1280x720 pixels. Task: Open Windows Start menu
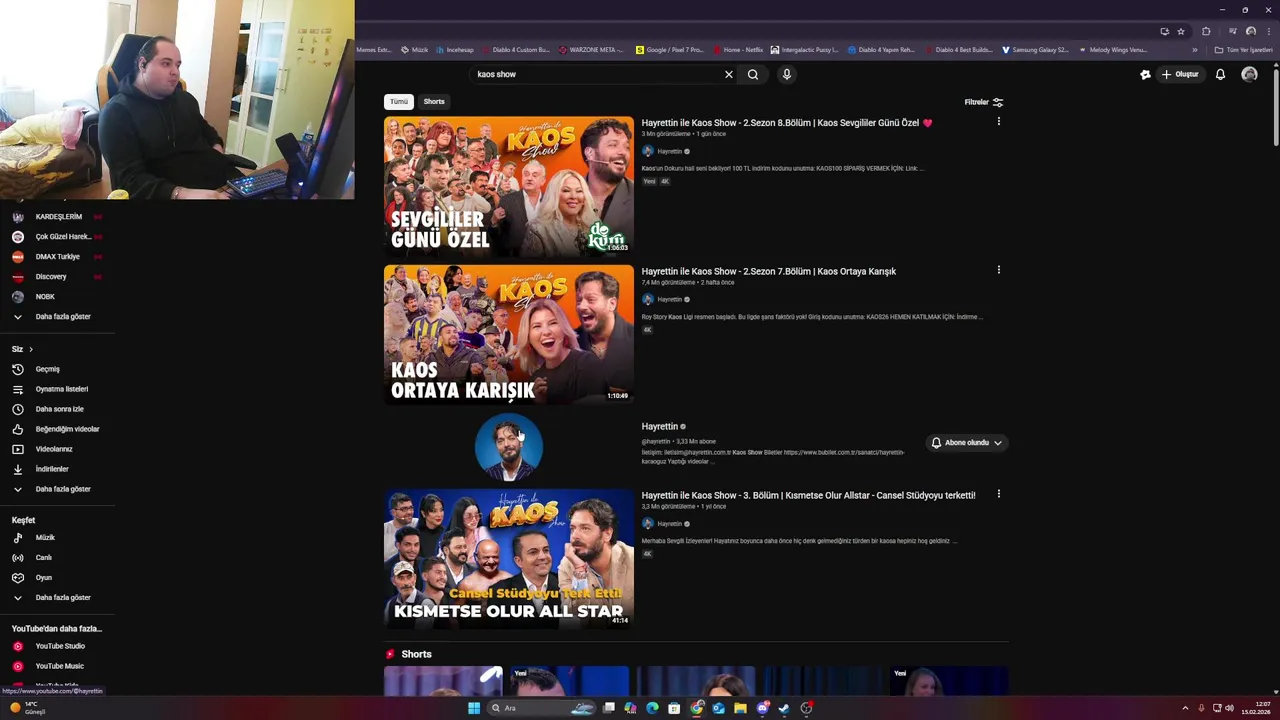(x=474, y=708)
